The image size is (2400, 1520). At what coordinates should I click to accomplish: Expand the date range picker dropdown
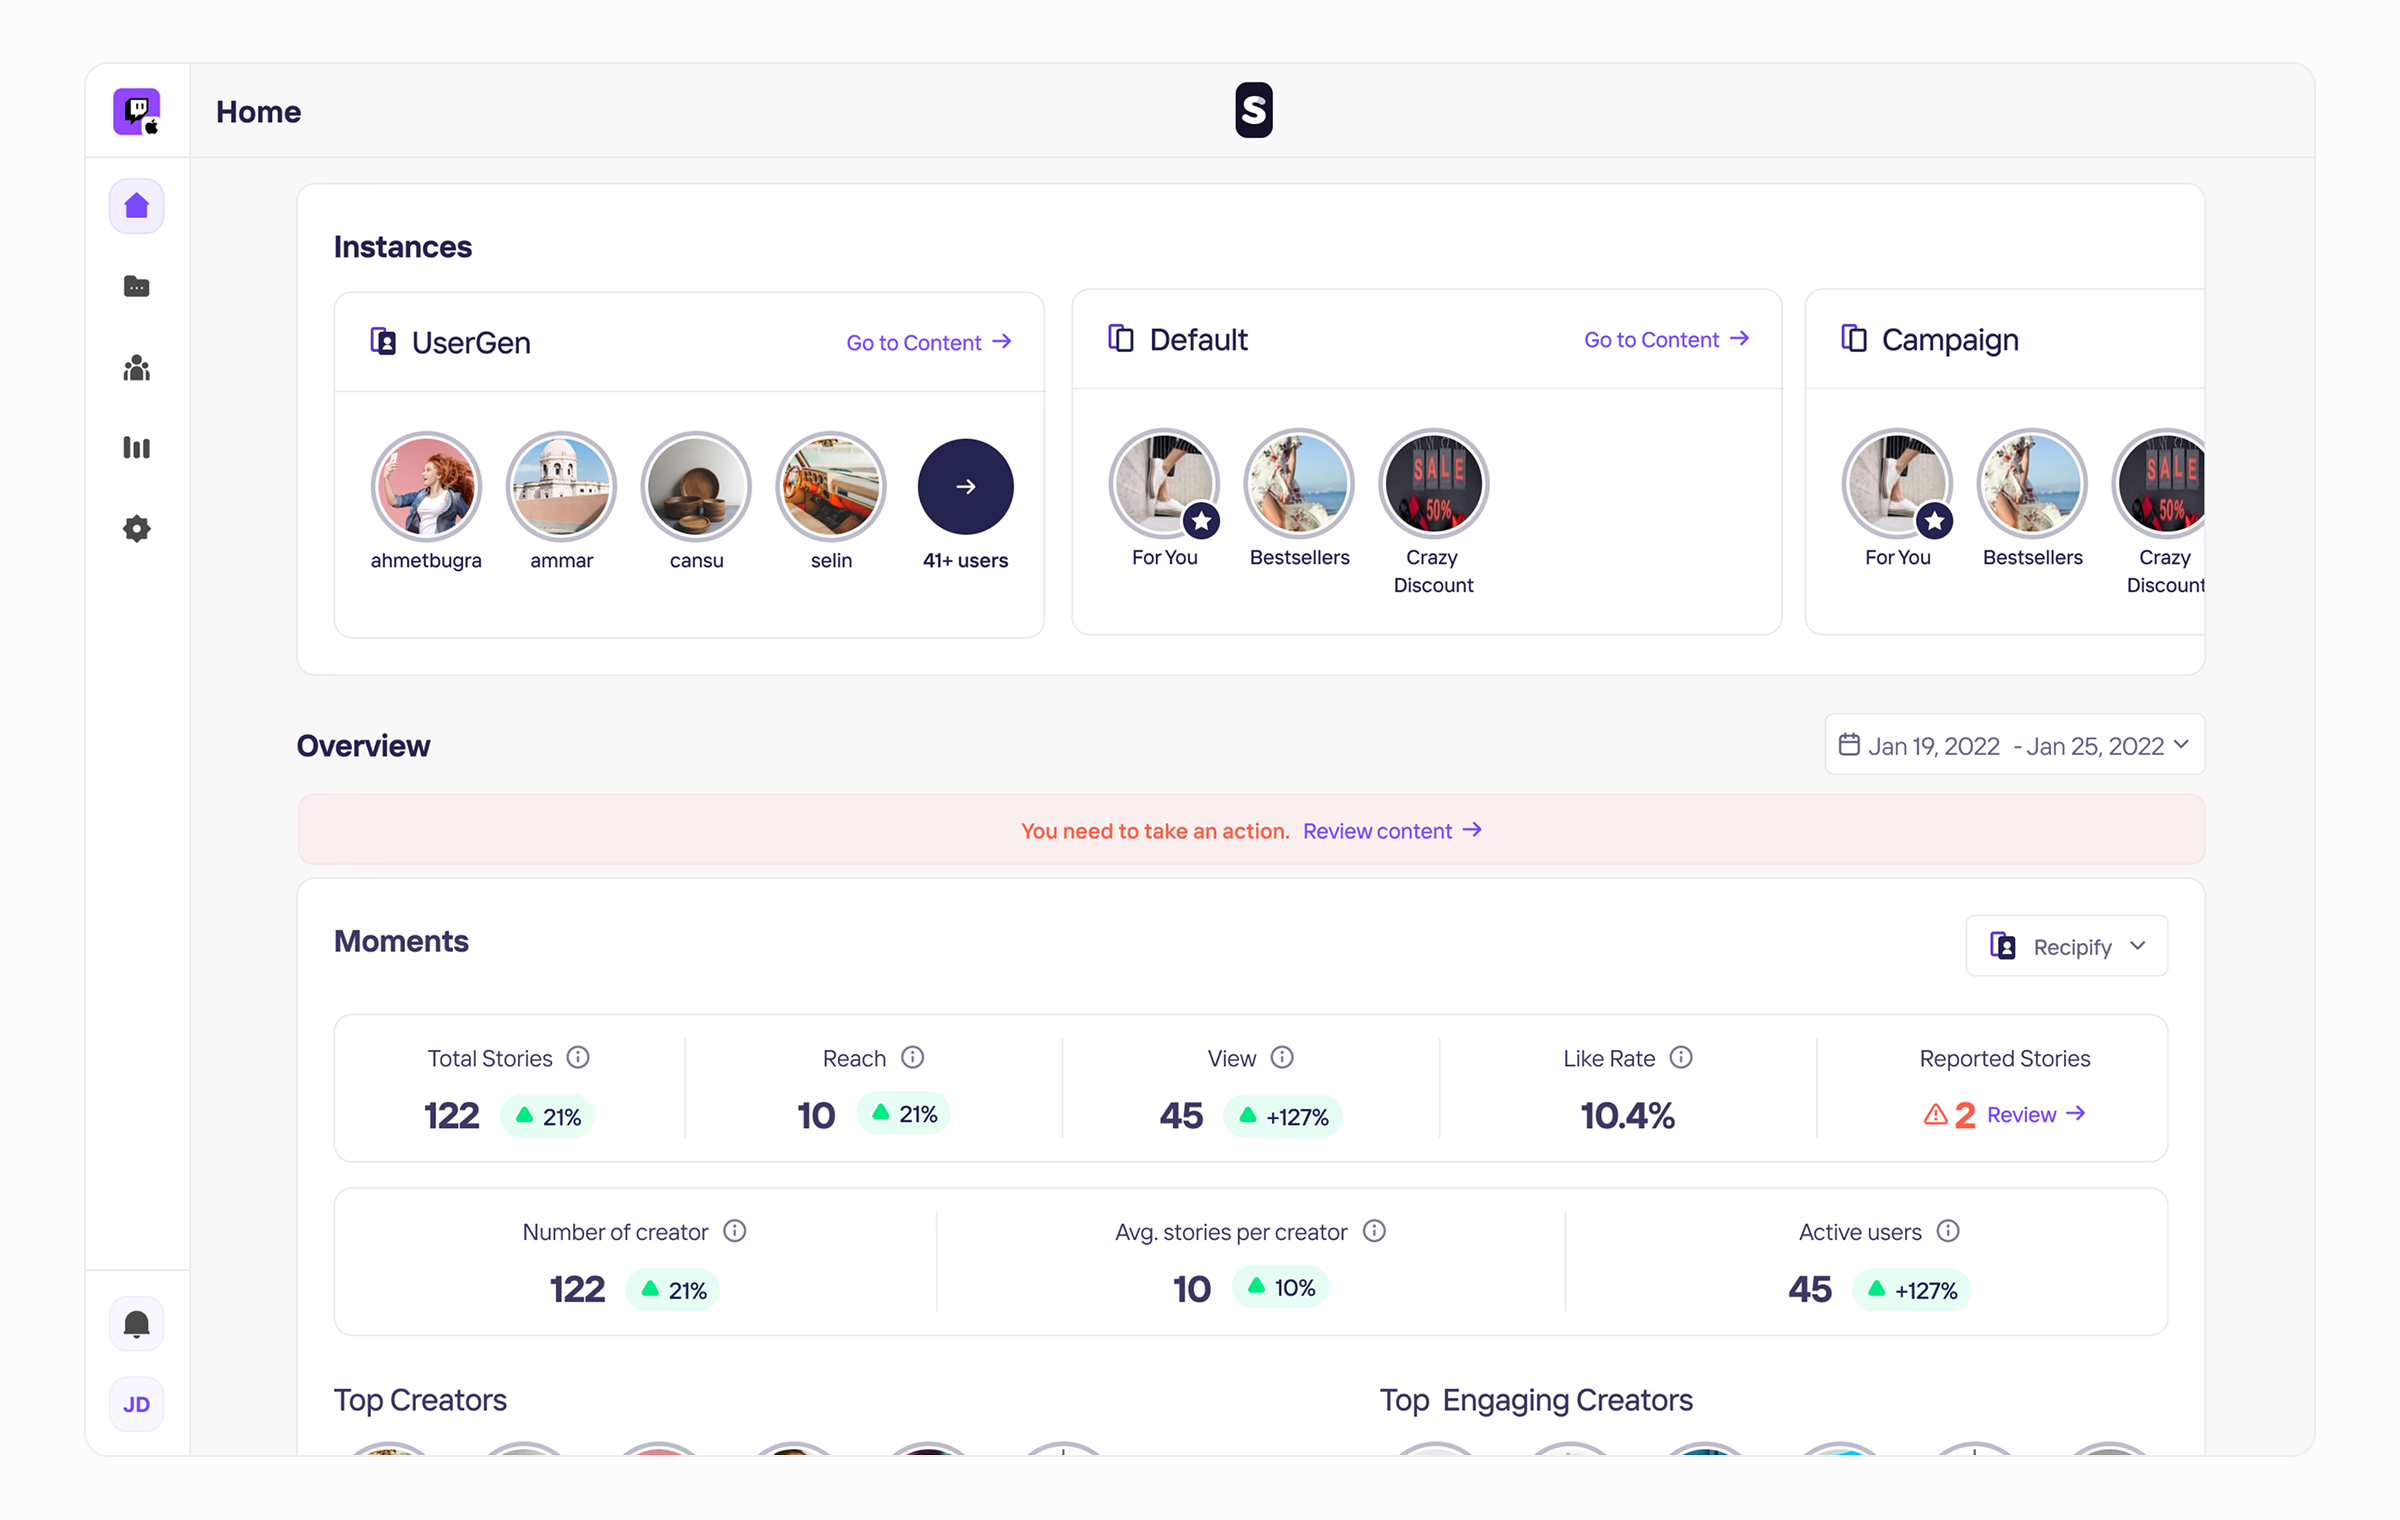2014,745
